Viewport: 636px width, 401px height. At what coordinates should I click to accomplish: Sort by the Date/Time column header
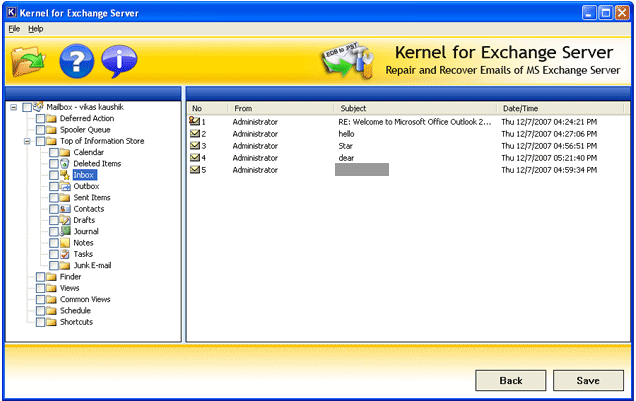pos(561,108)
